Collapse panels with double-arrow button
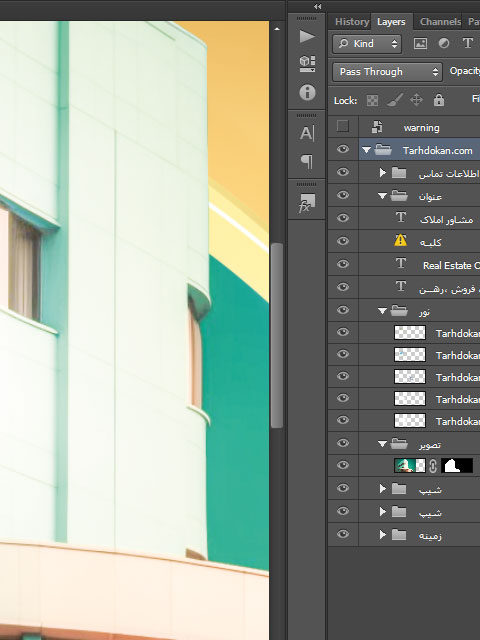This screenshot has height=640, width=480. coord(318,7)
